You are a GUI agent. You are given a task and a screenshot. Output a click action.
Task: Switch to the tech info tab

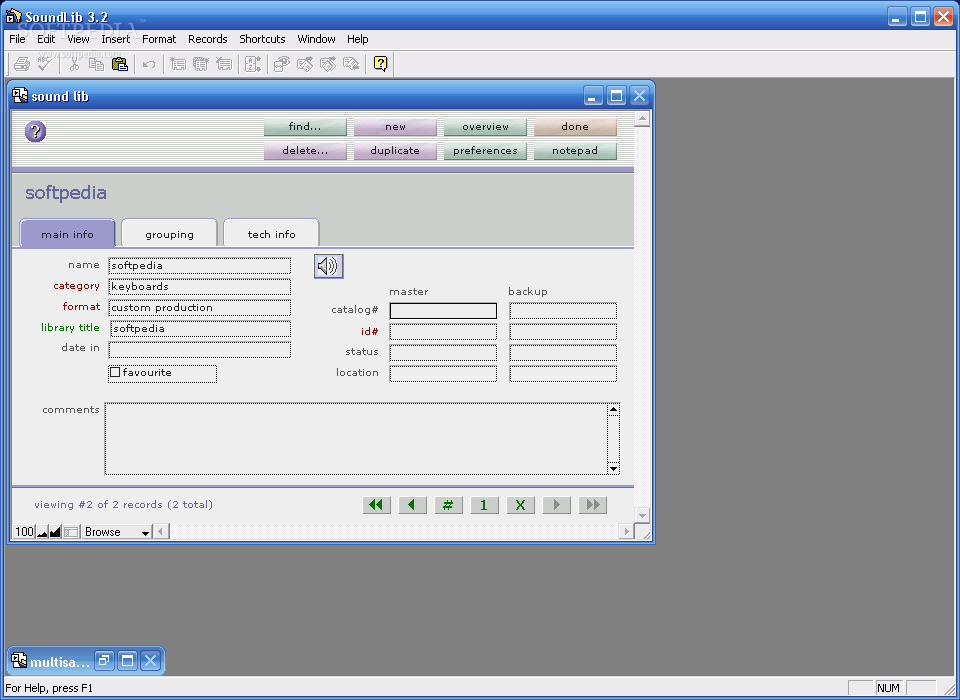tap(271, 233)
